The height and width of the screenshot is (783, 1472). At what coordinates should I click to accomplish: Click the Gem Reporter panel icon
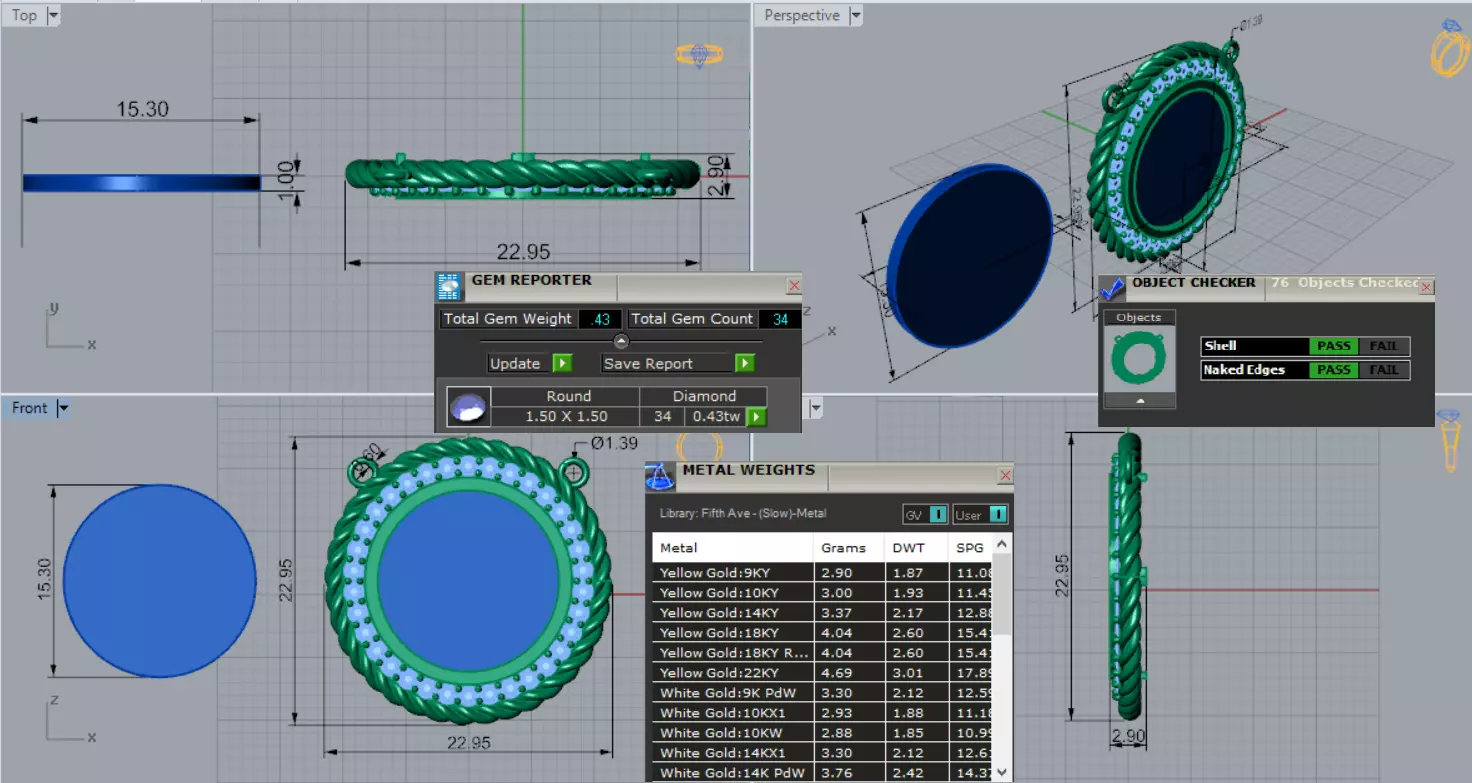coord(449,286)
